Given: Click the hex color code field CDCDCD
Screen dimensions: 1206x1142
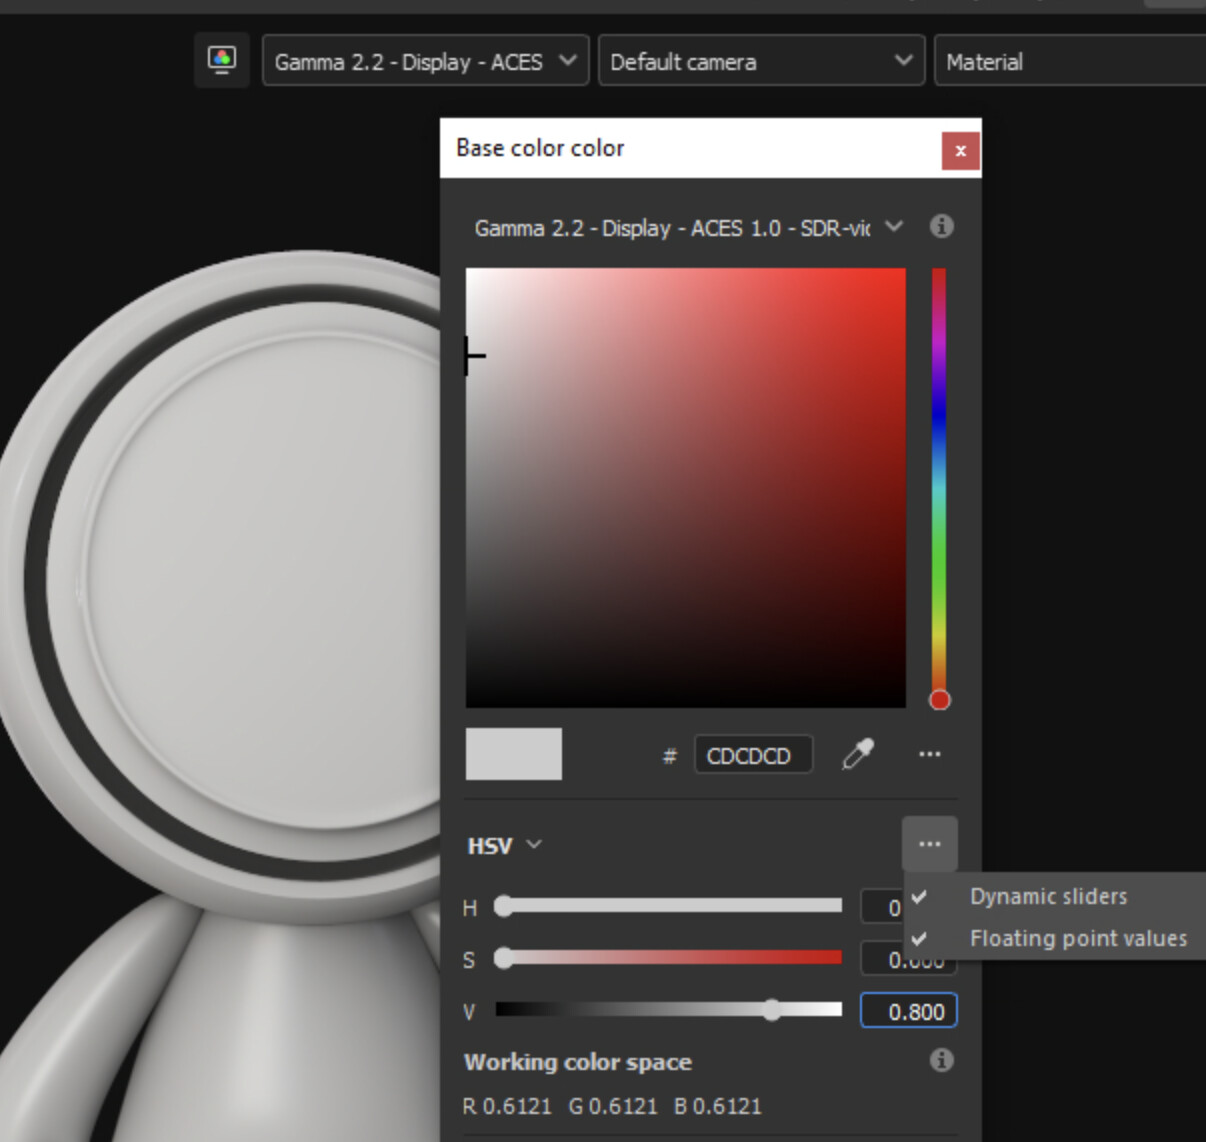Looking at the screenshot, I should point(752,756).
